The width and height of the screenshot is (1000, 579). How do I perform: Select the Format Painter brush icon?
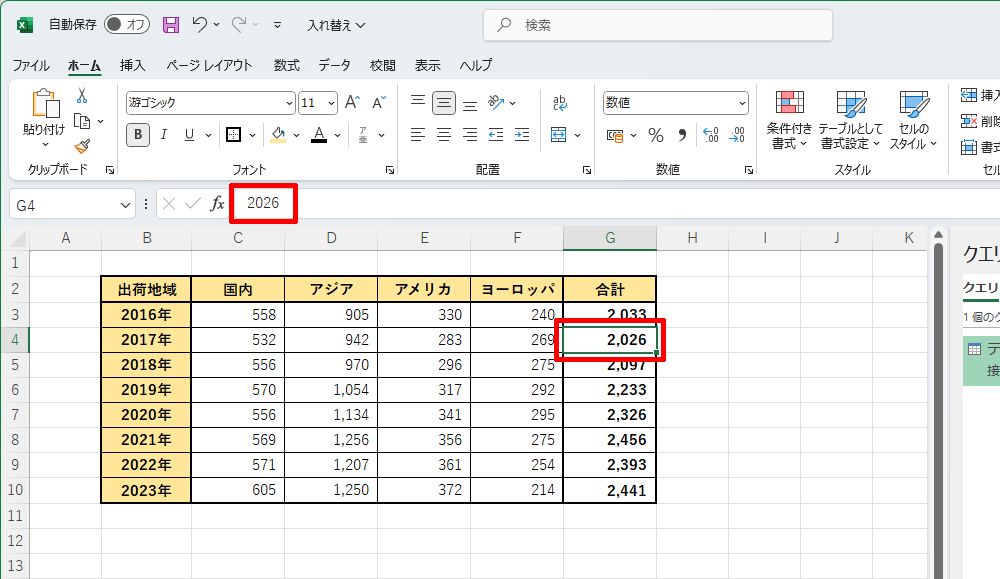coord(81,147)
